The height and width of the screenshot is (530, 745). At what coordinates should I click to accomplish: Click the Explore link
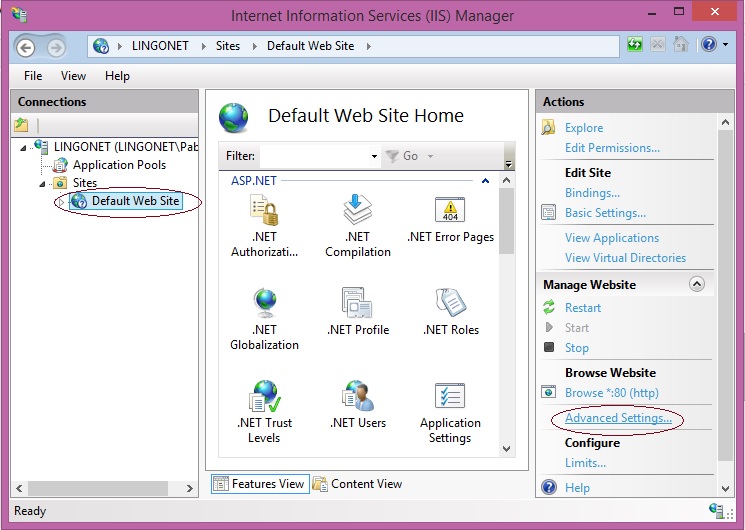coord(584,128)
